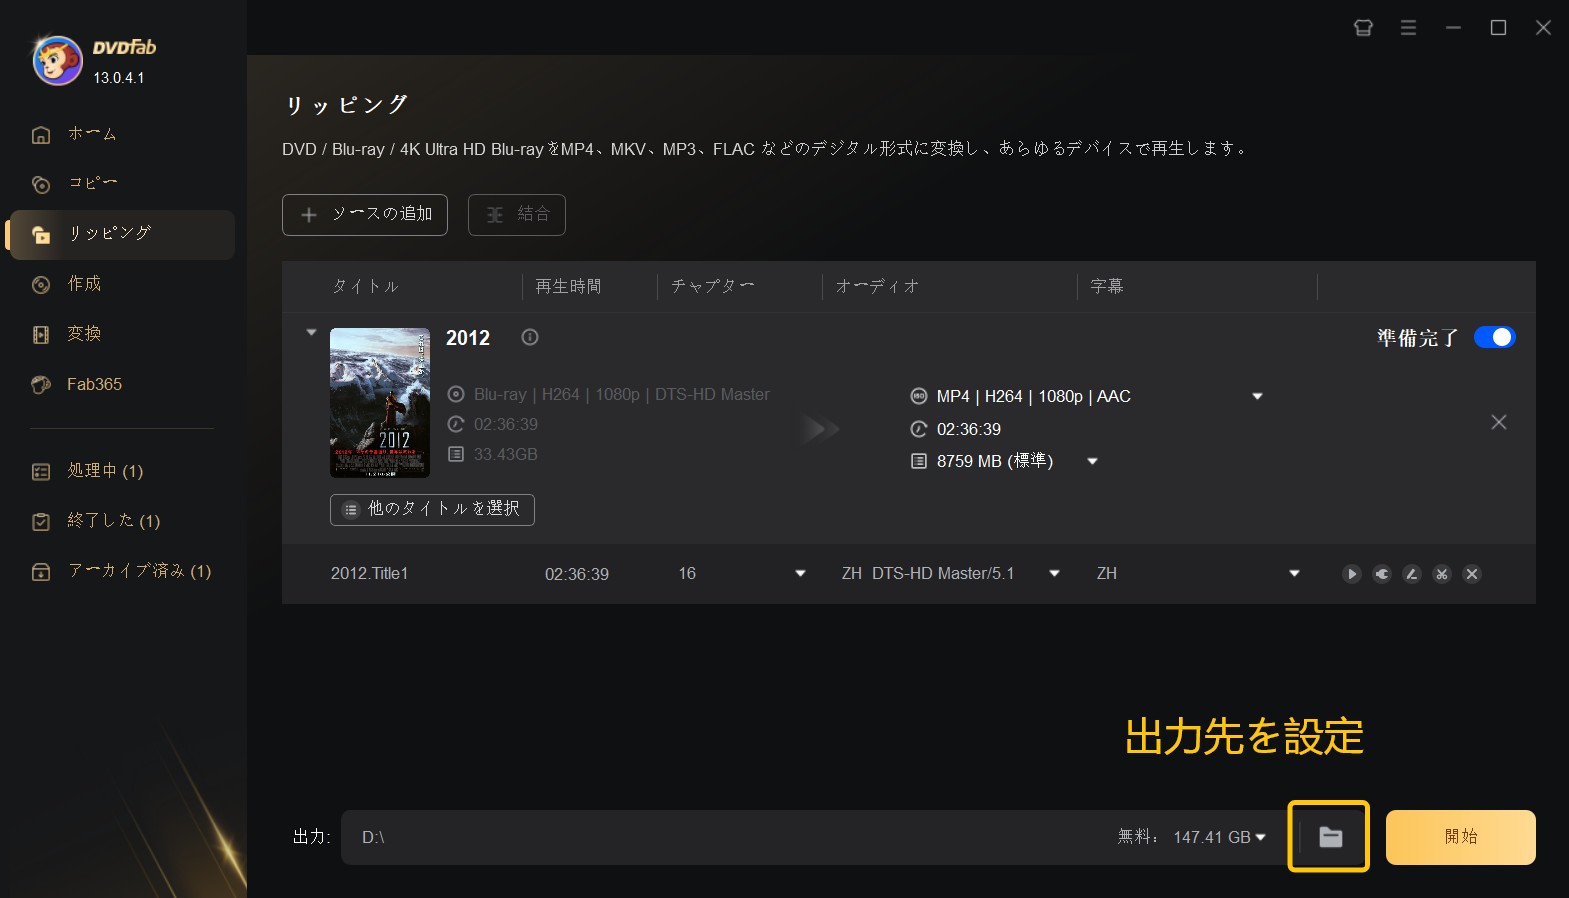
Task: Open アーカイブ済み (1) list
Action: pos(122,571)
